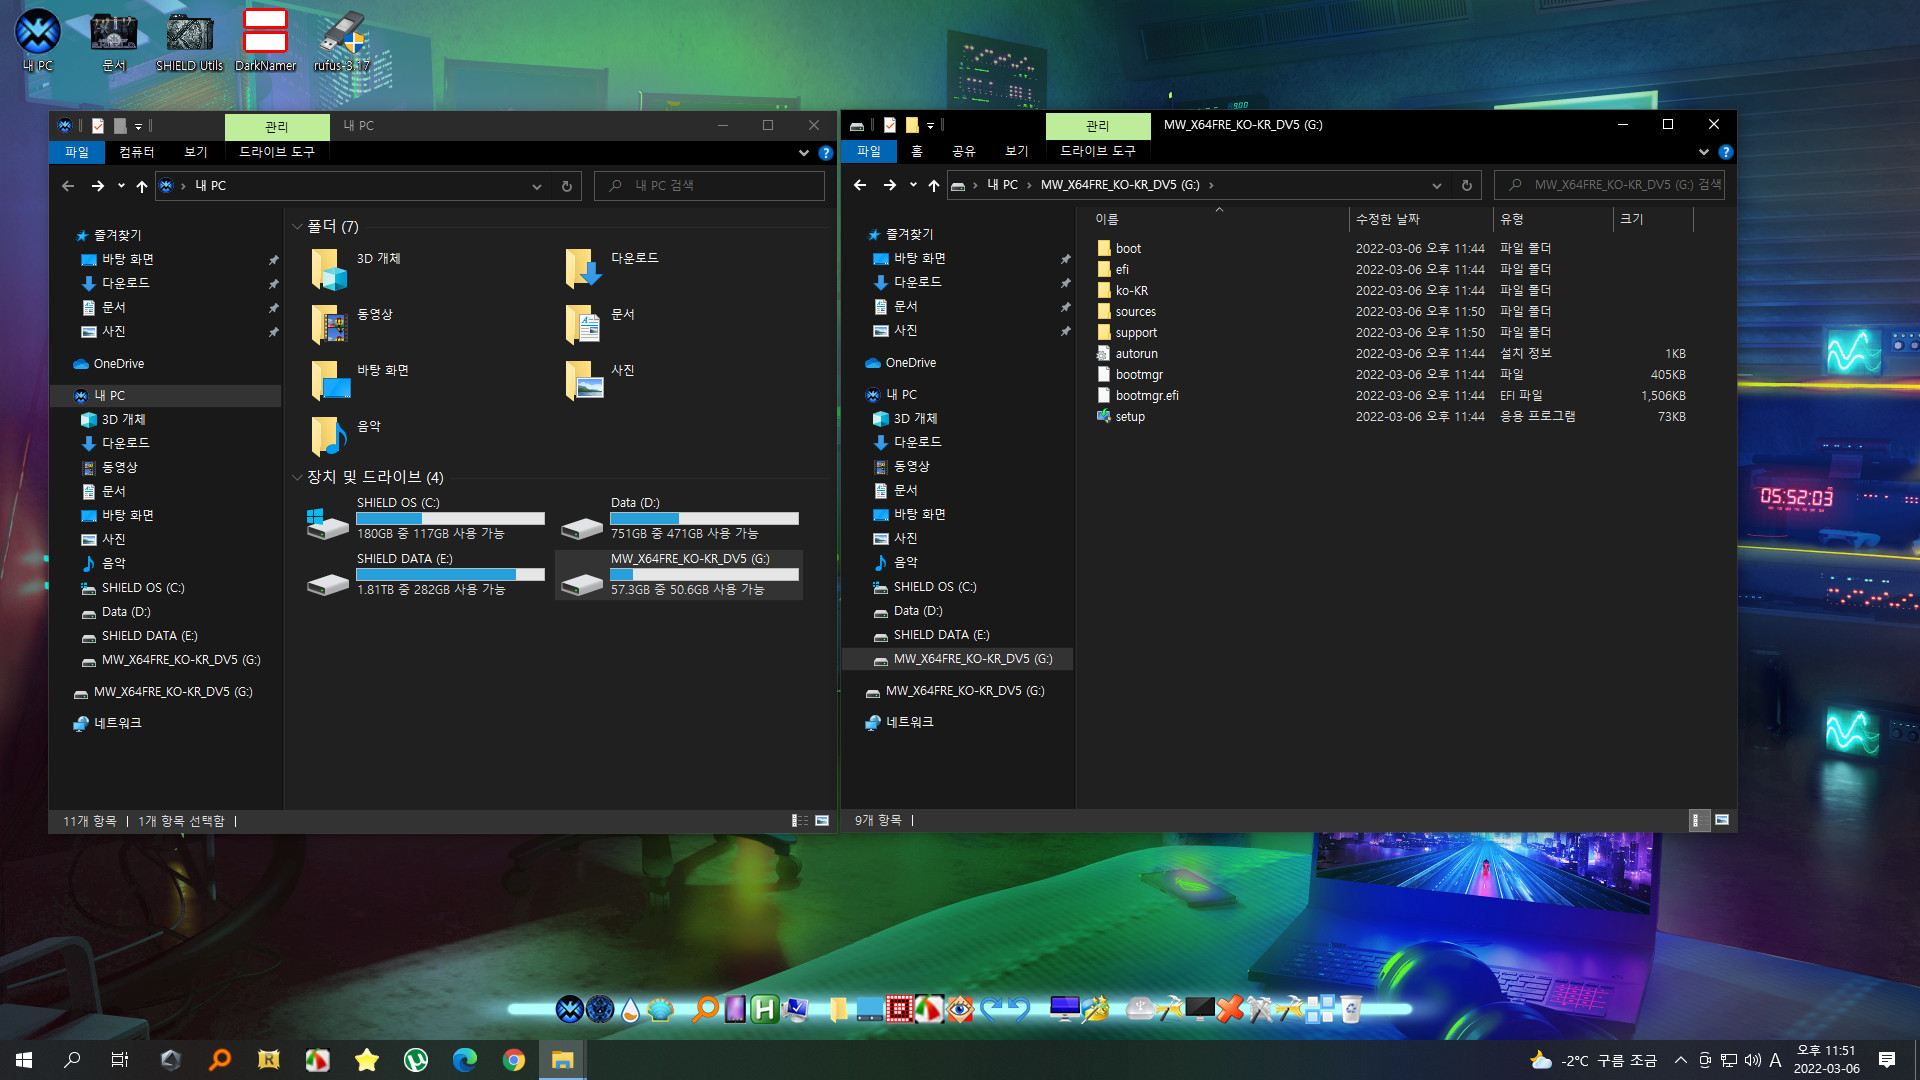Launch Microsoft Edge from the taskbar

click(465, 1060)
